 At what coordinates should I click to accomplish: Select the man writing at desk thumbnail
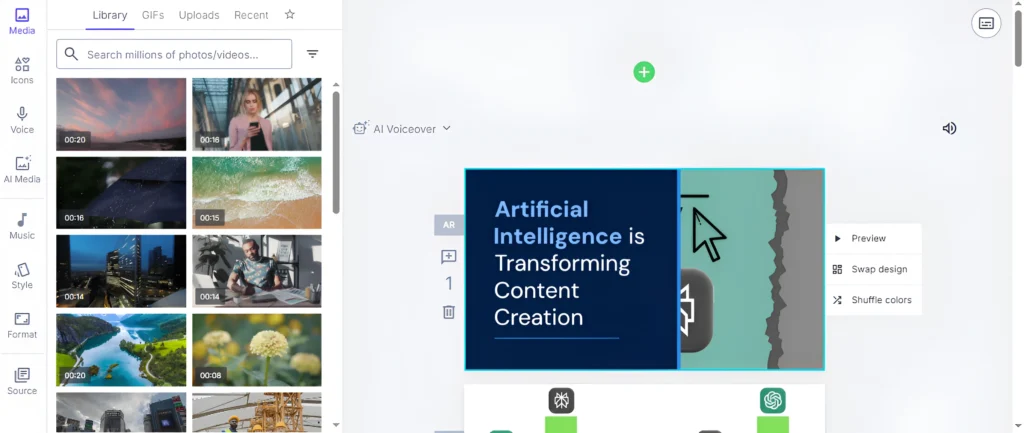pos(257,271)
